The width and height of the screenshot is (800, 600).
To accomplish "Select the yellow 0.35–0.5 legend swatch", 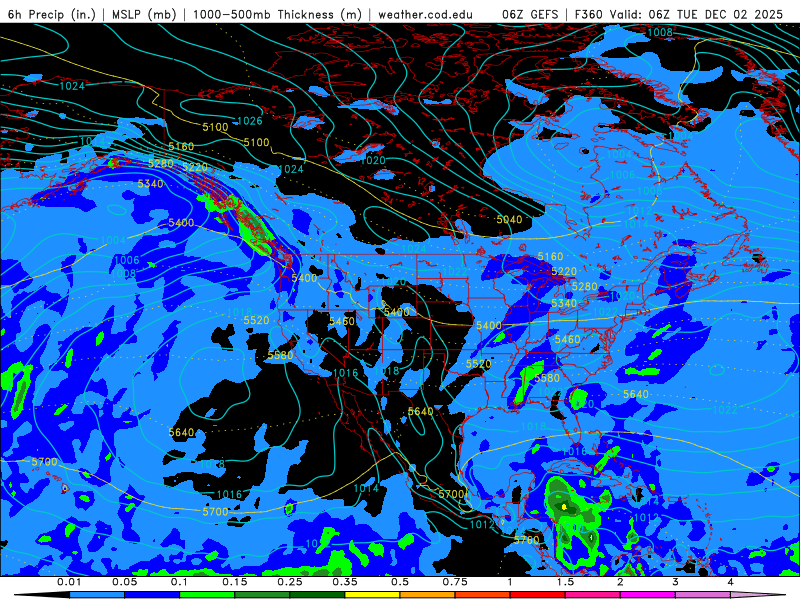I will point(372,595).
